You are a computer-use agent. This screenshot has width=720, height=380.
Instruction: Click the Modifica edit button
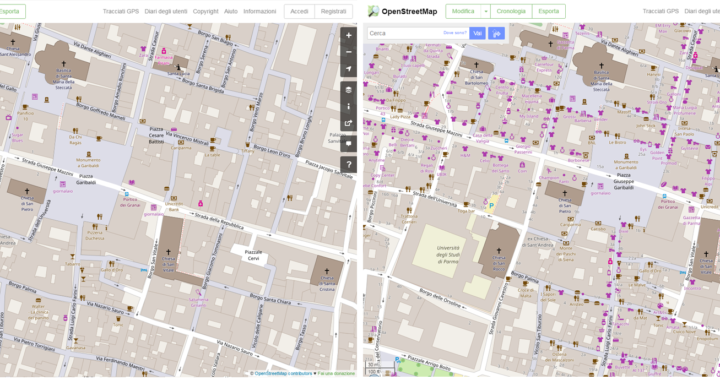(463, 11)
